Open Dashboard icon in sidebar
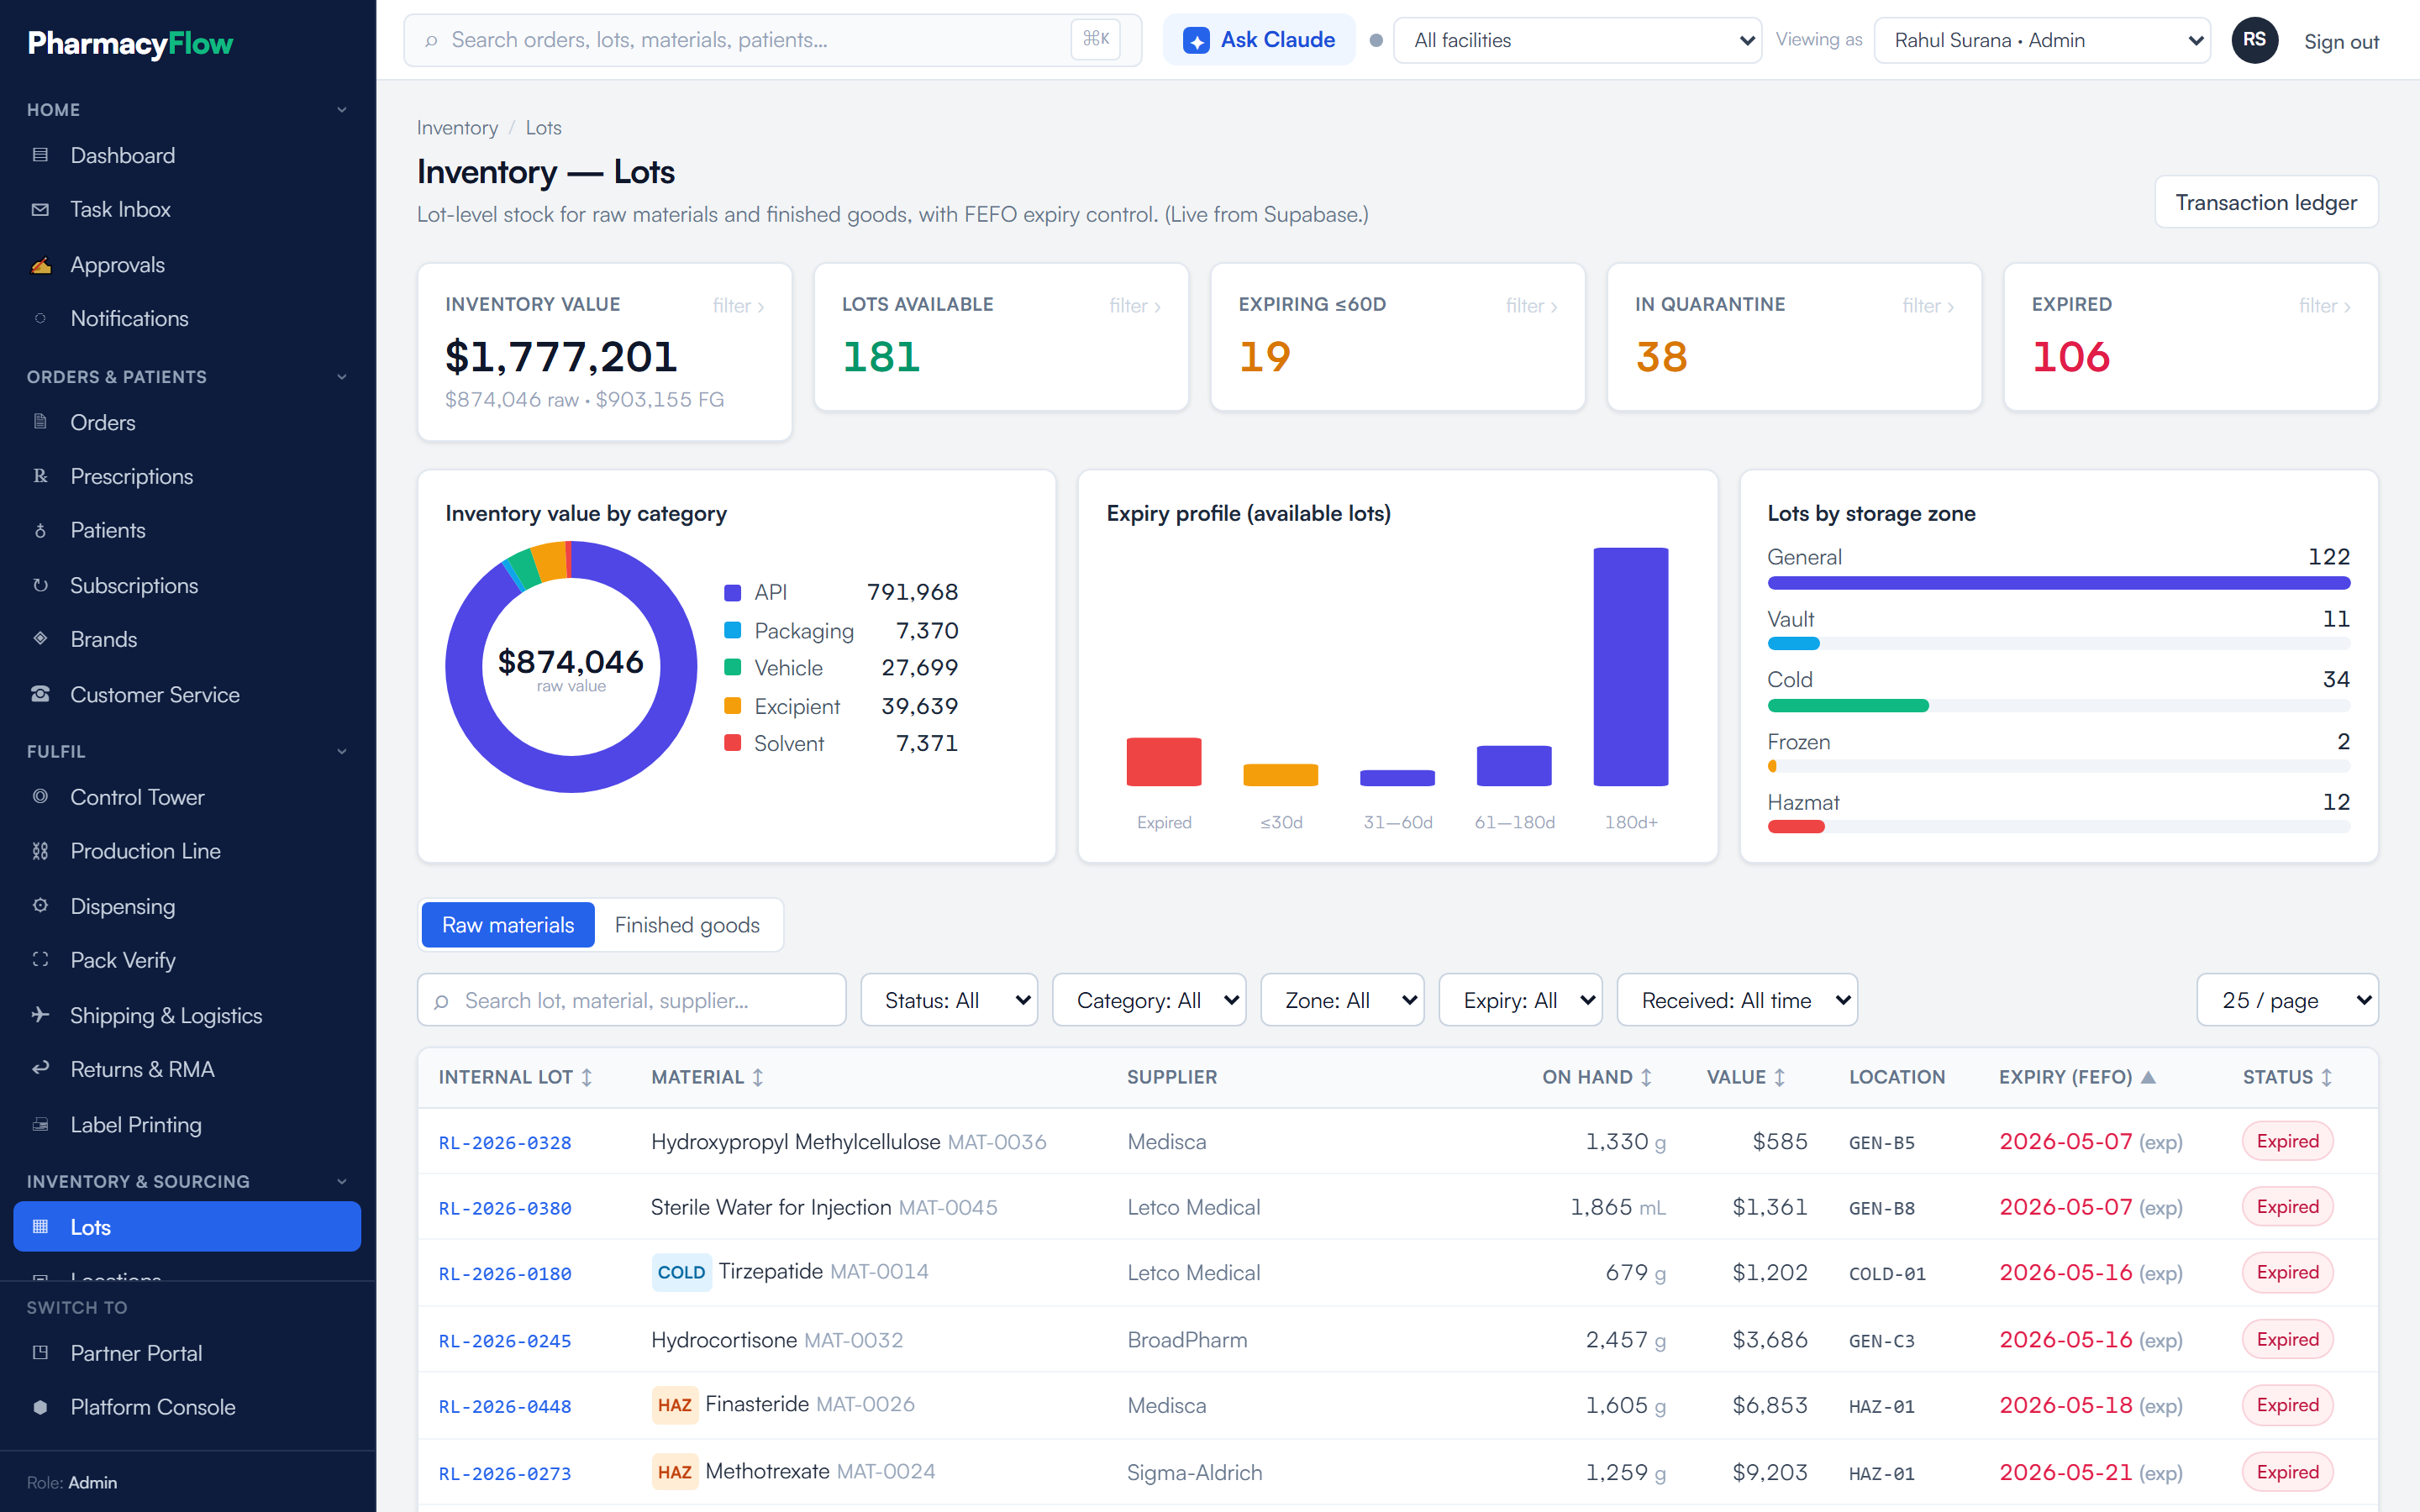The width and height of the screenshot is (2420, 1512). coord(40,155)
